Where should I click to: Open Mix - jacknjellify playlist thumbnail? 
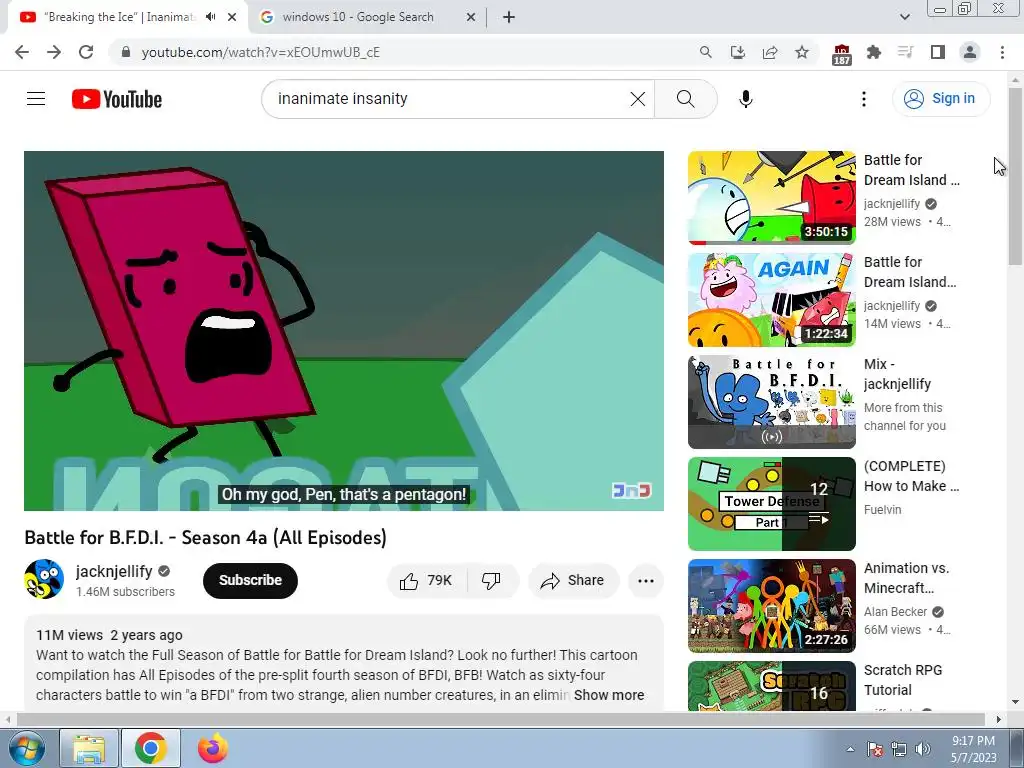771,402
